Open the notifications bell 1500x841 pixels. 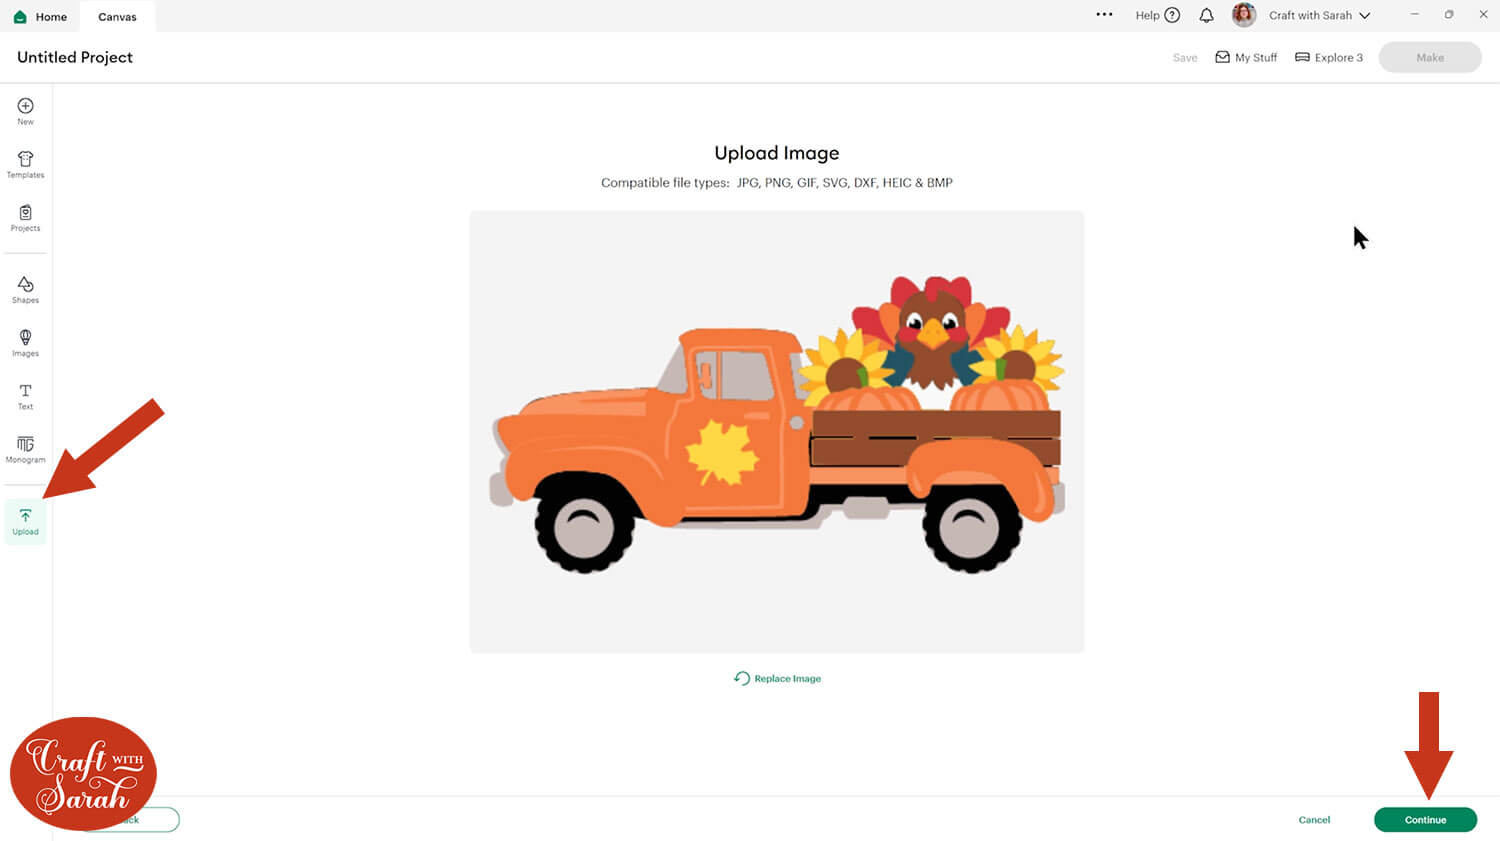(x=1206, y=15)
